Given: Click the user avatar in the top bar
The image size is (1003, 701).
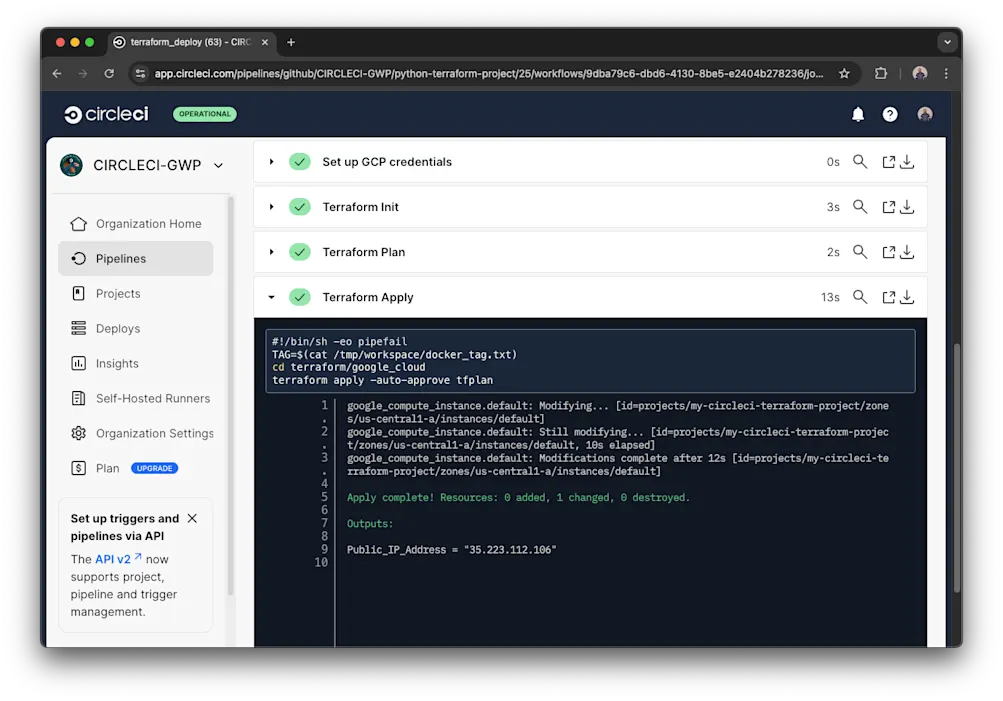Looking at the screenshot, I should click(x=924, y=113).
